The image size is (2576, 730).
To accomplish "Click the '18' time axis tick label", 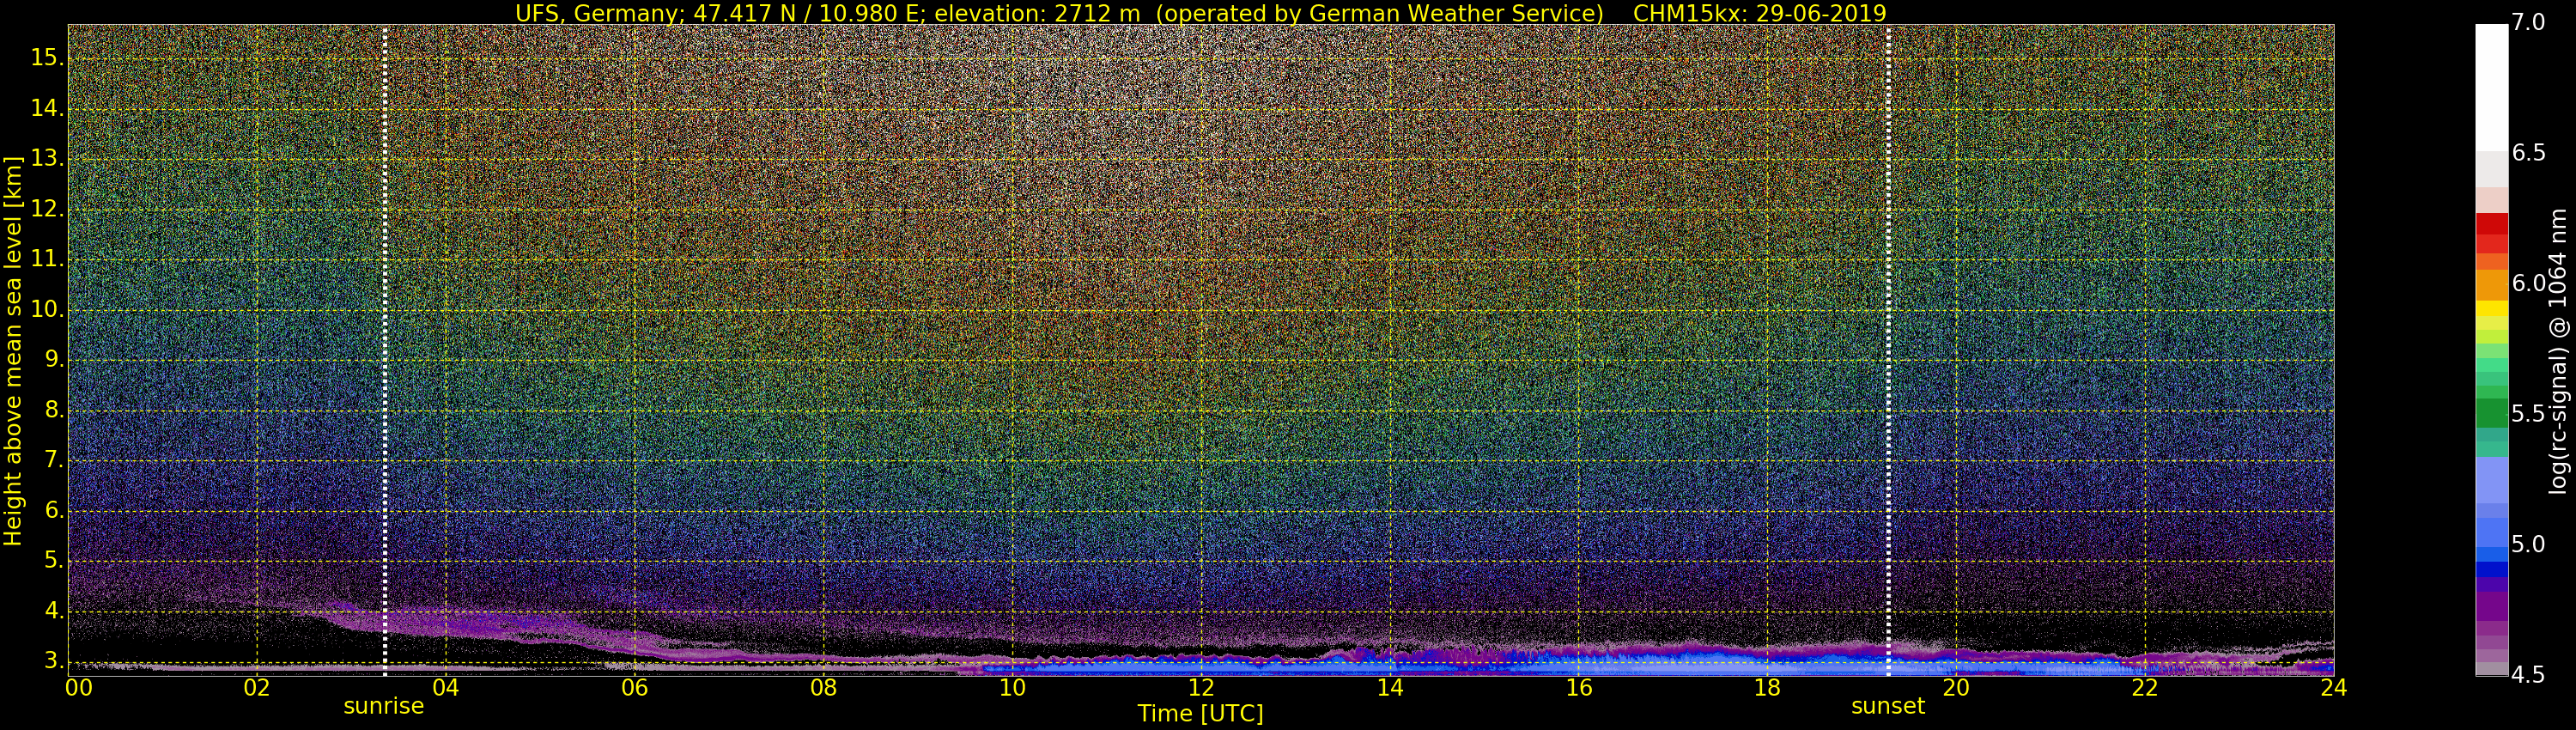I will [x=1768, y=687].
